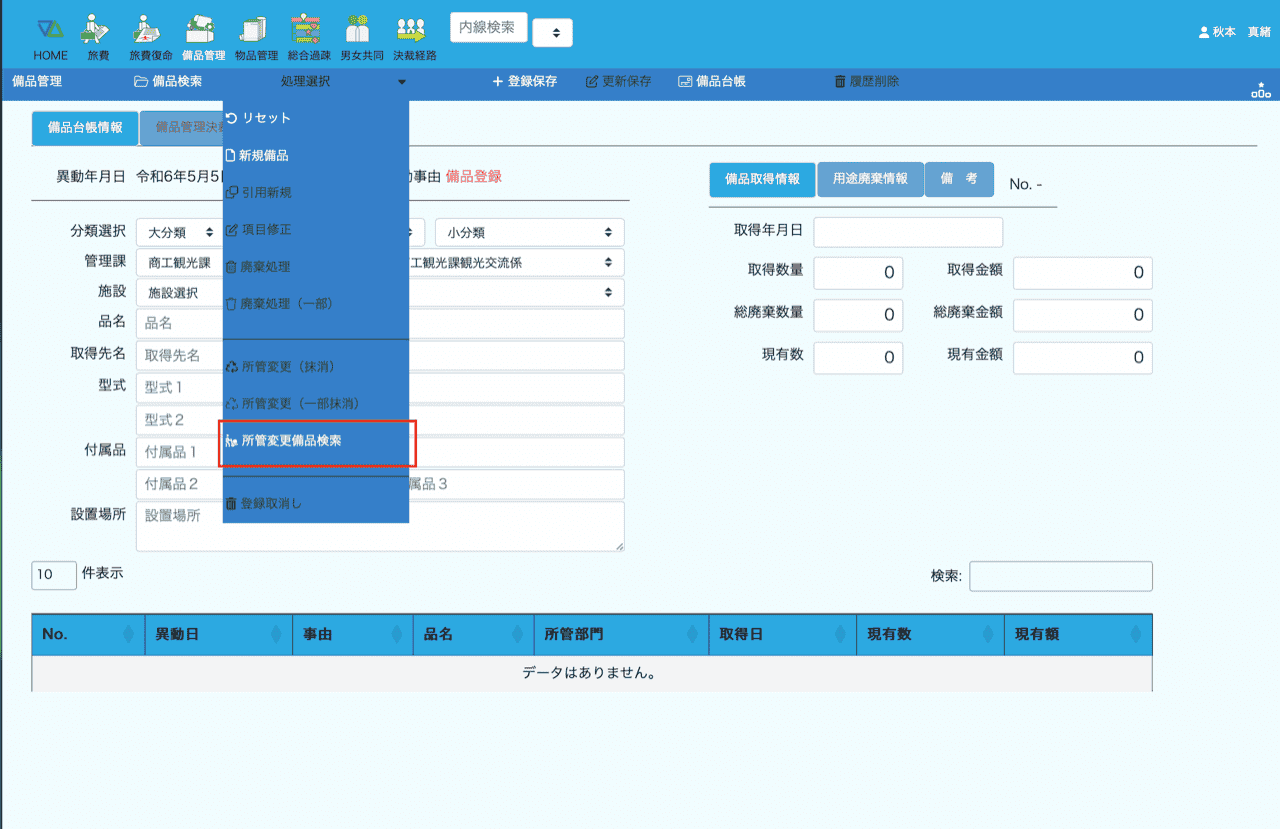Click the organization chart icon at right

[x=1260, y=90]
